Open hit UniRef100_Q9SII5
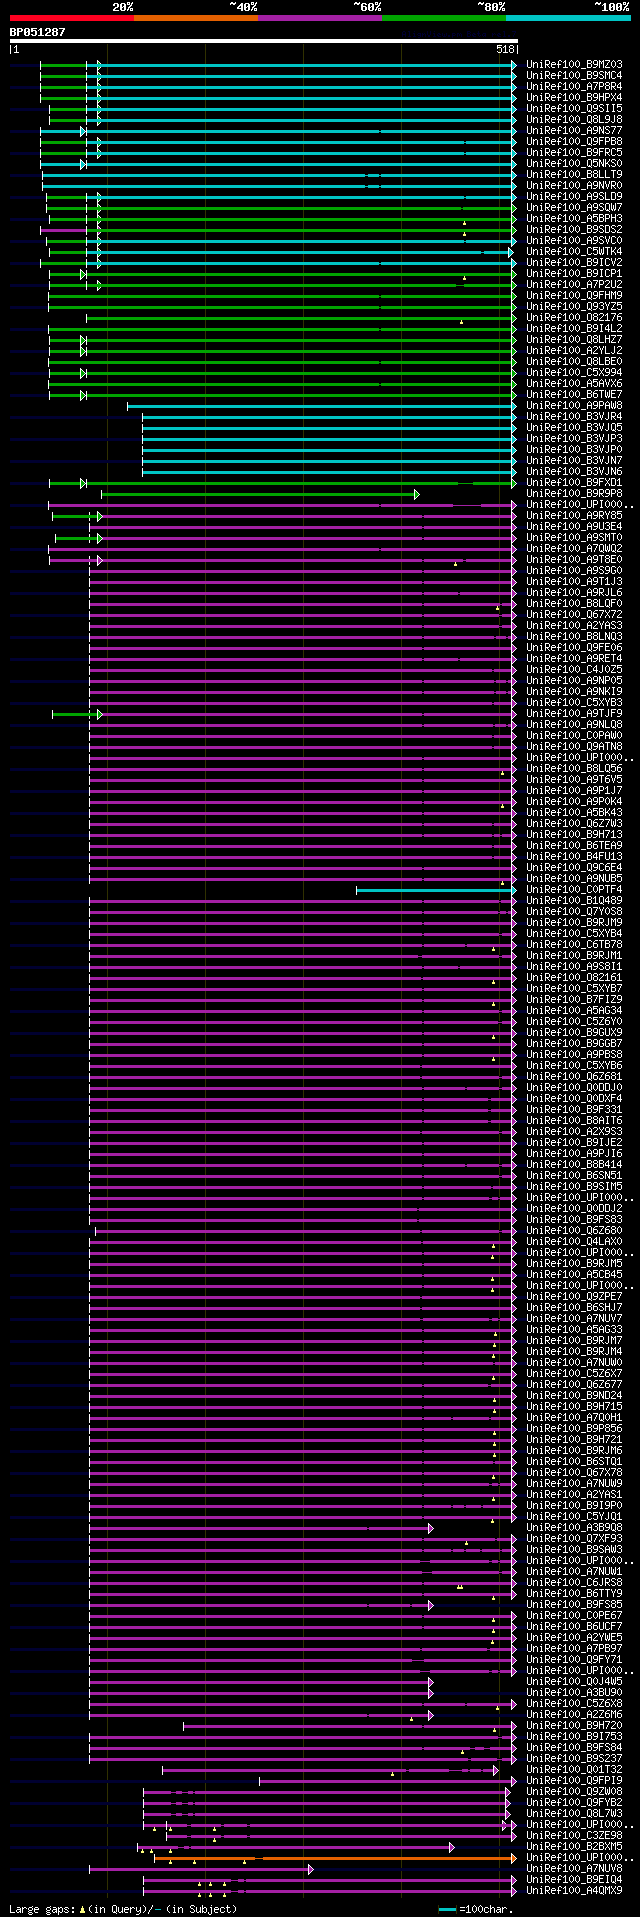This screenshot has width=640, height=1917. 574,109
